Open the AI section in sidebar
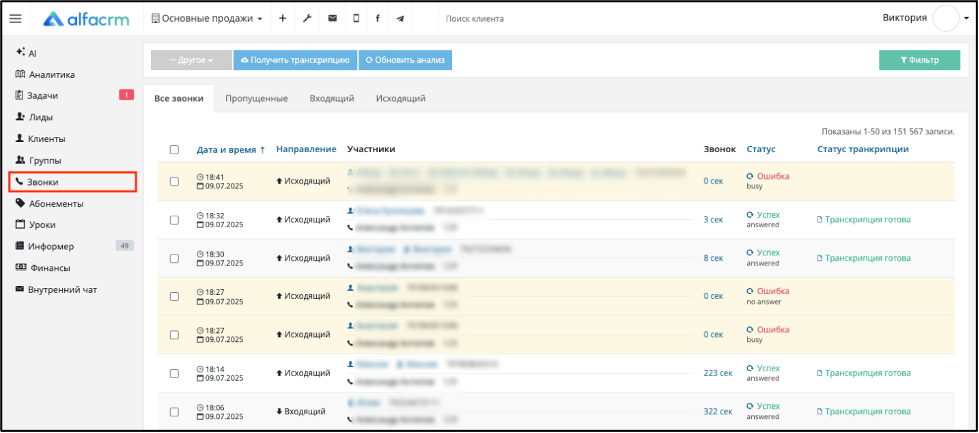Screen dimensions: 979x433 [26, 54]
